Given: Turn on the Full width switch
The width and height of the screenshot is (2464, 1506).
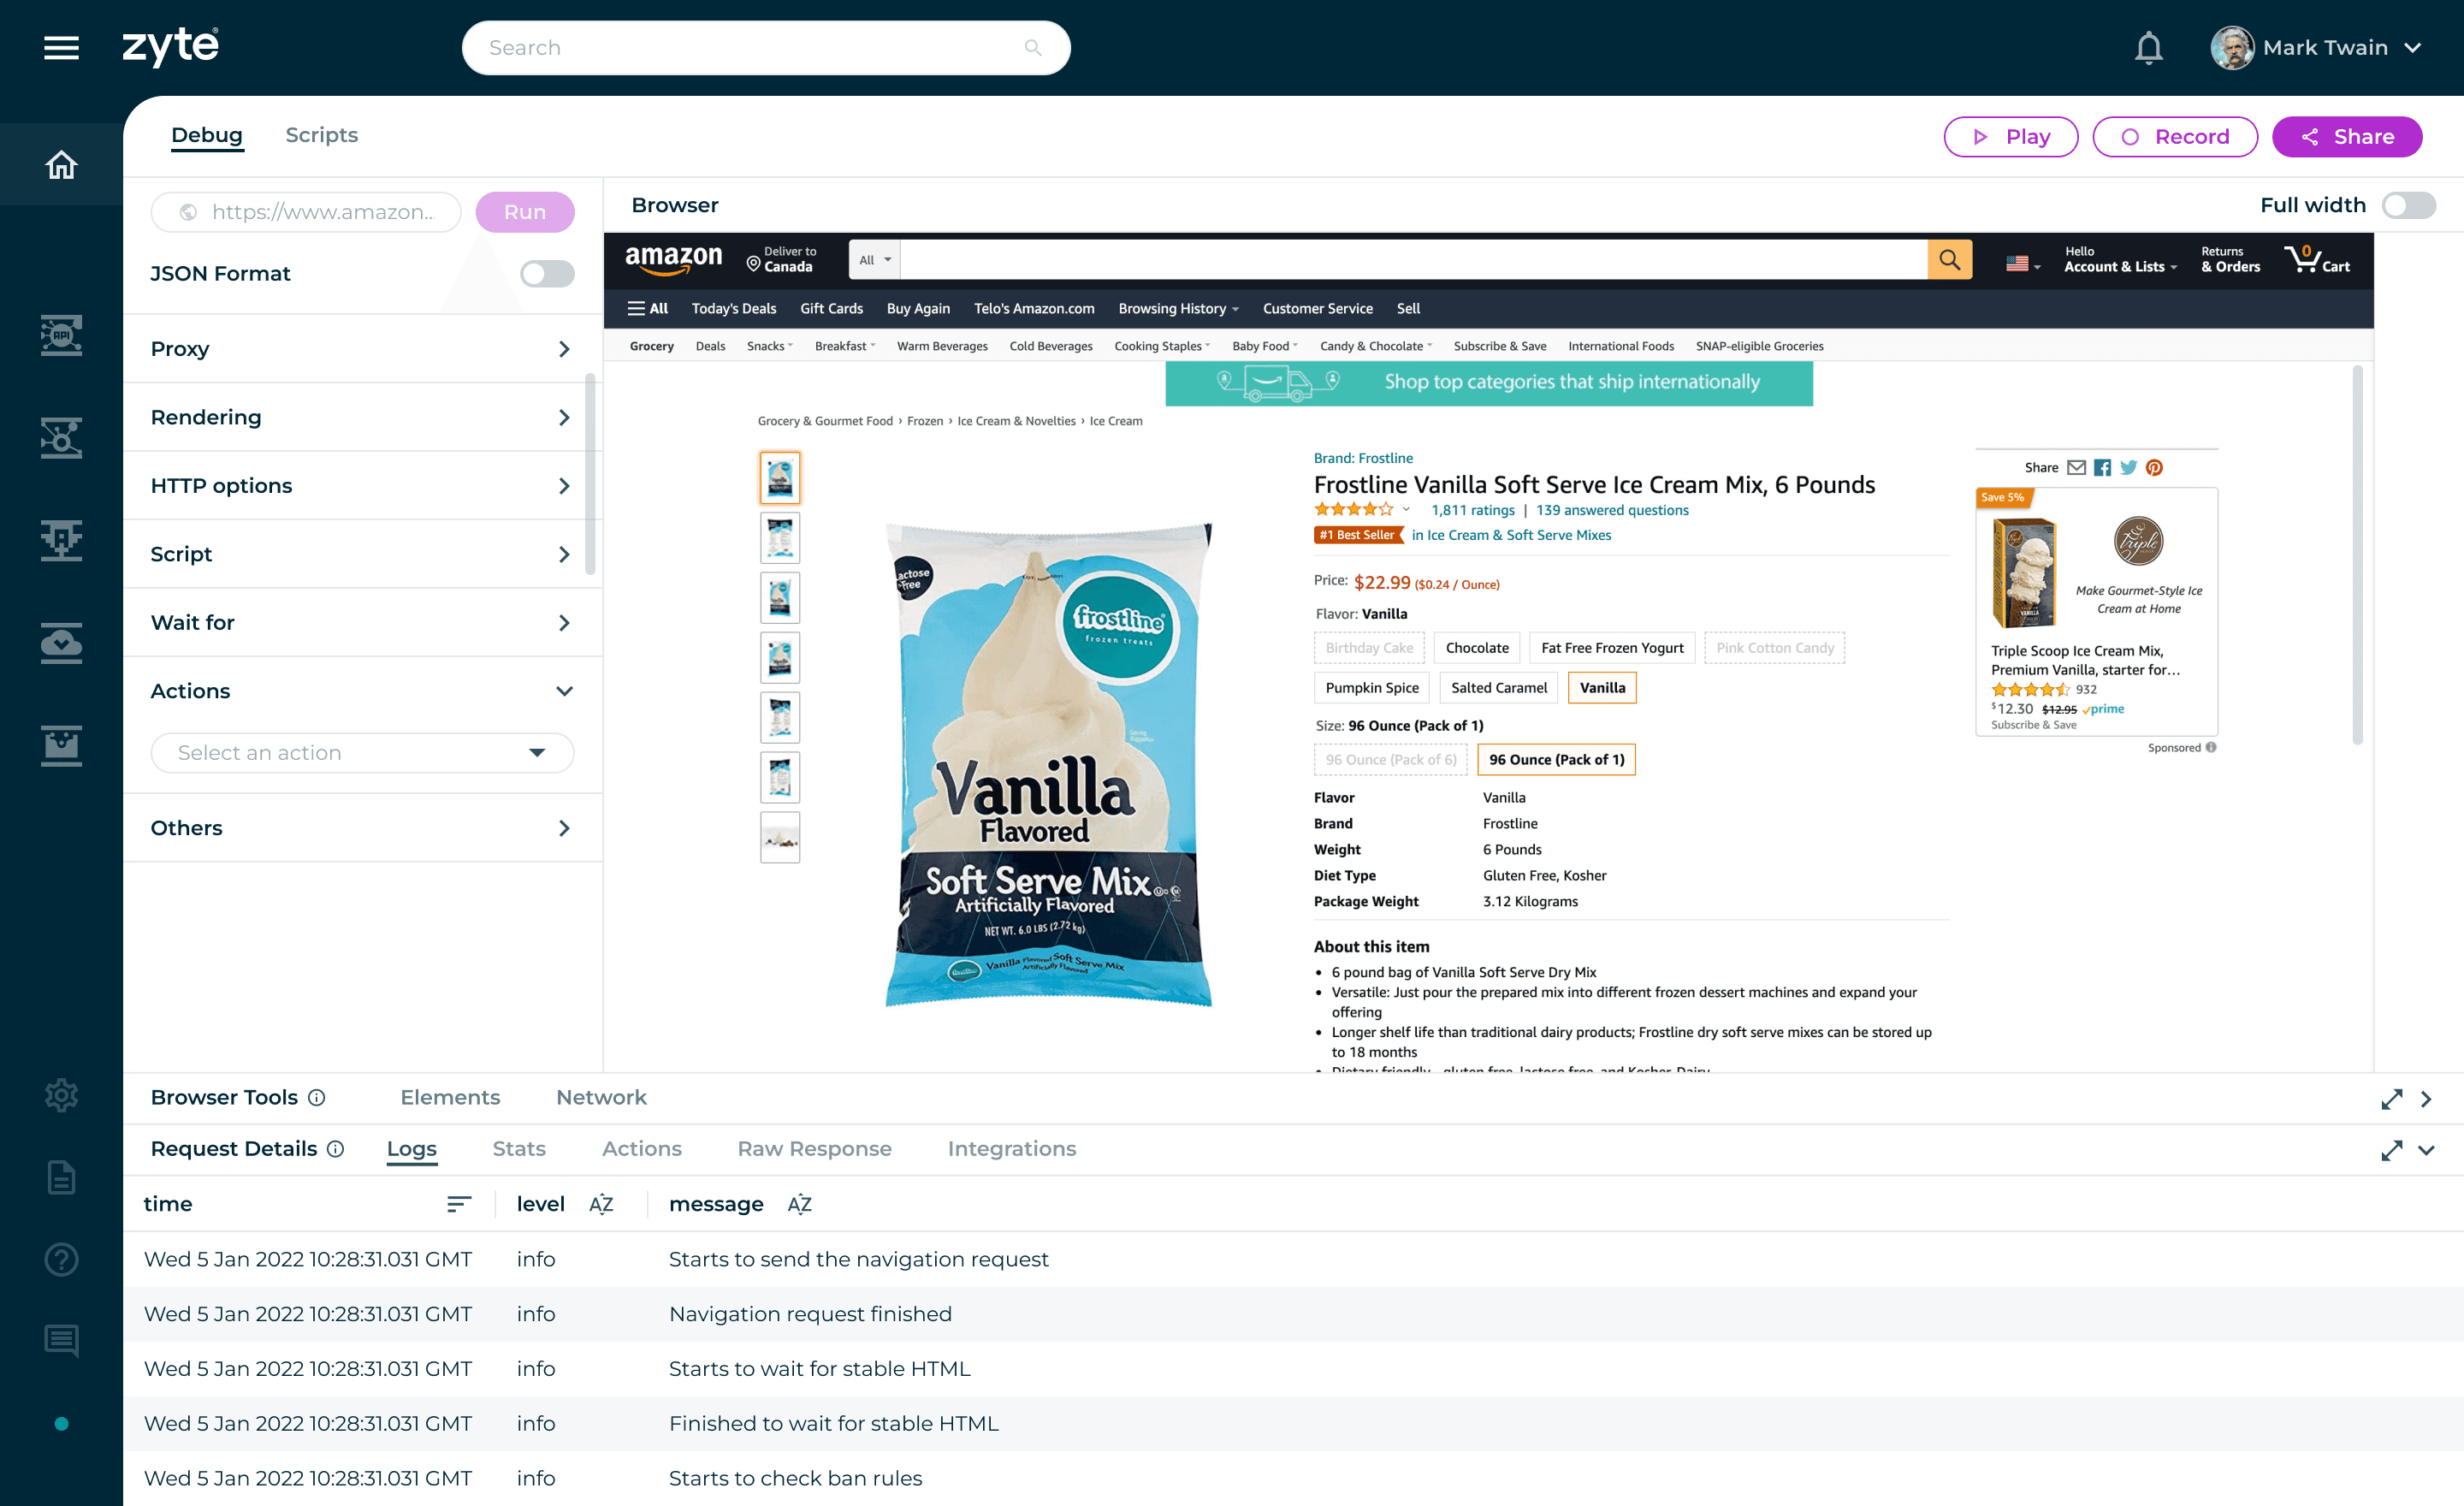Looking at the screenshot, I should coord(2408,205).
